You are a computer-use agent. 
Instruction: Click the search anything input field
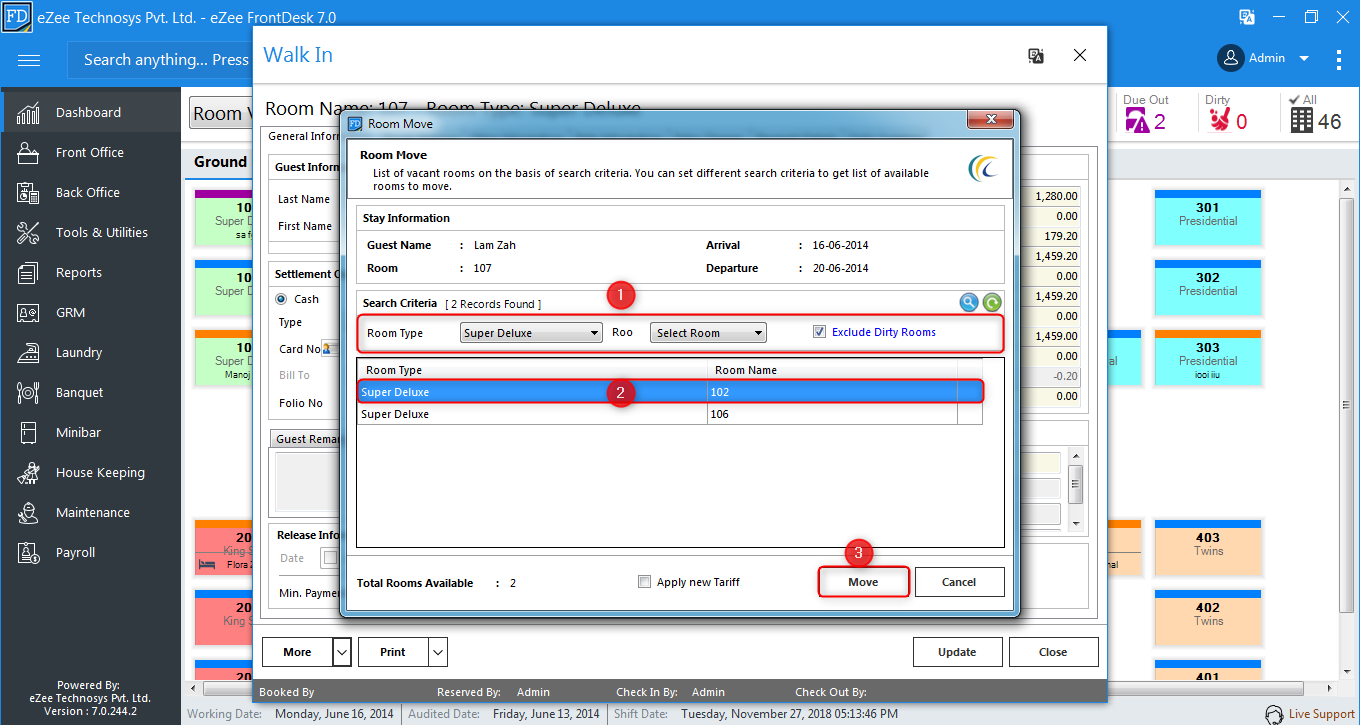[160, 60]
